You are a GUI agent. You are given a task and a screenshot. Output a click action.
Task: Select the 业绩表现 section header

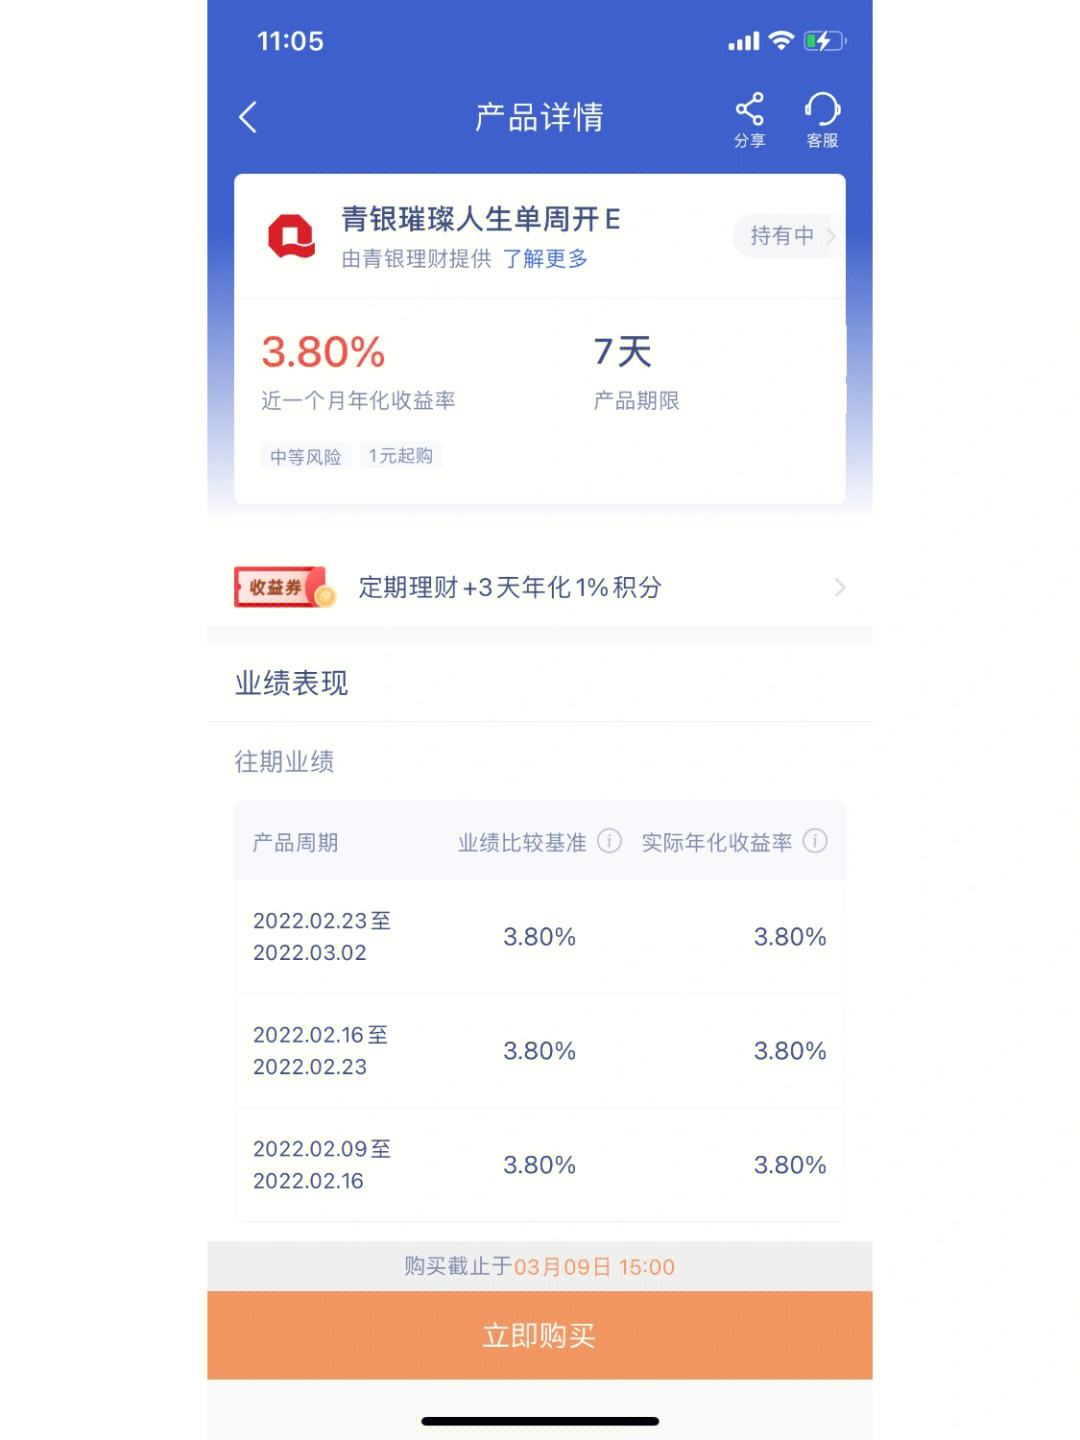tap(291, 683)
